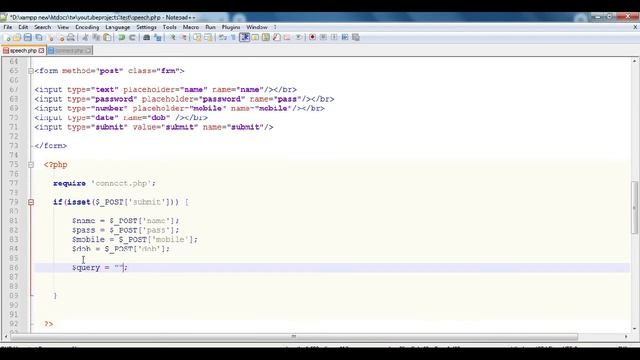Open the View menu
The image size is (640, 360).
(x=63, y=27)
